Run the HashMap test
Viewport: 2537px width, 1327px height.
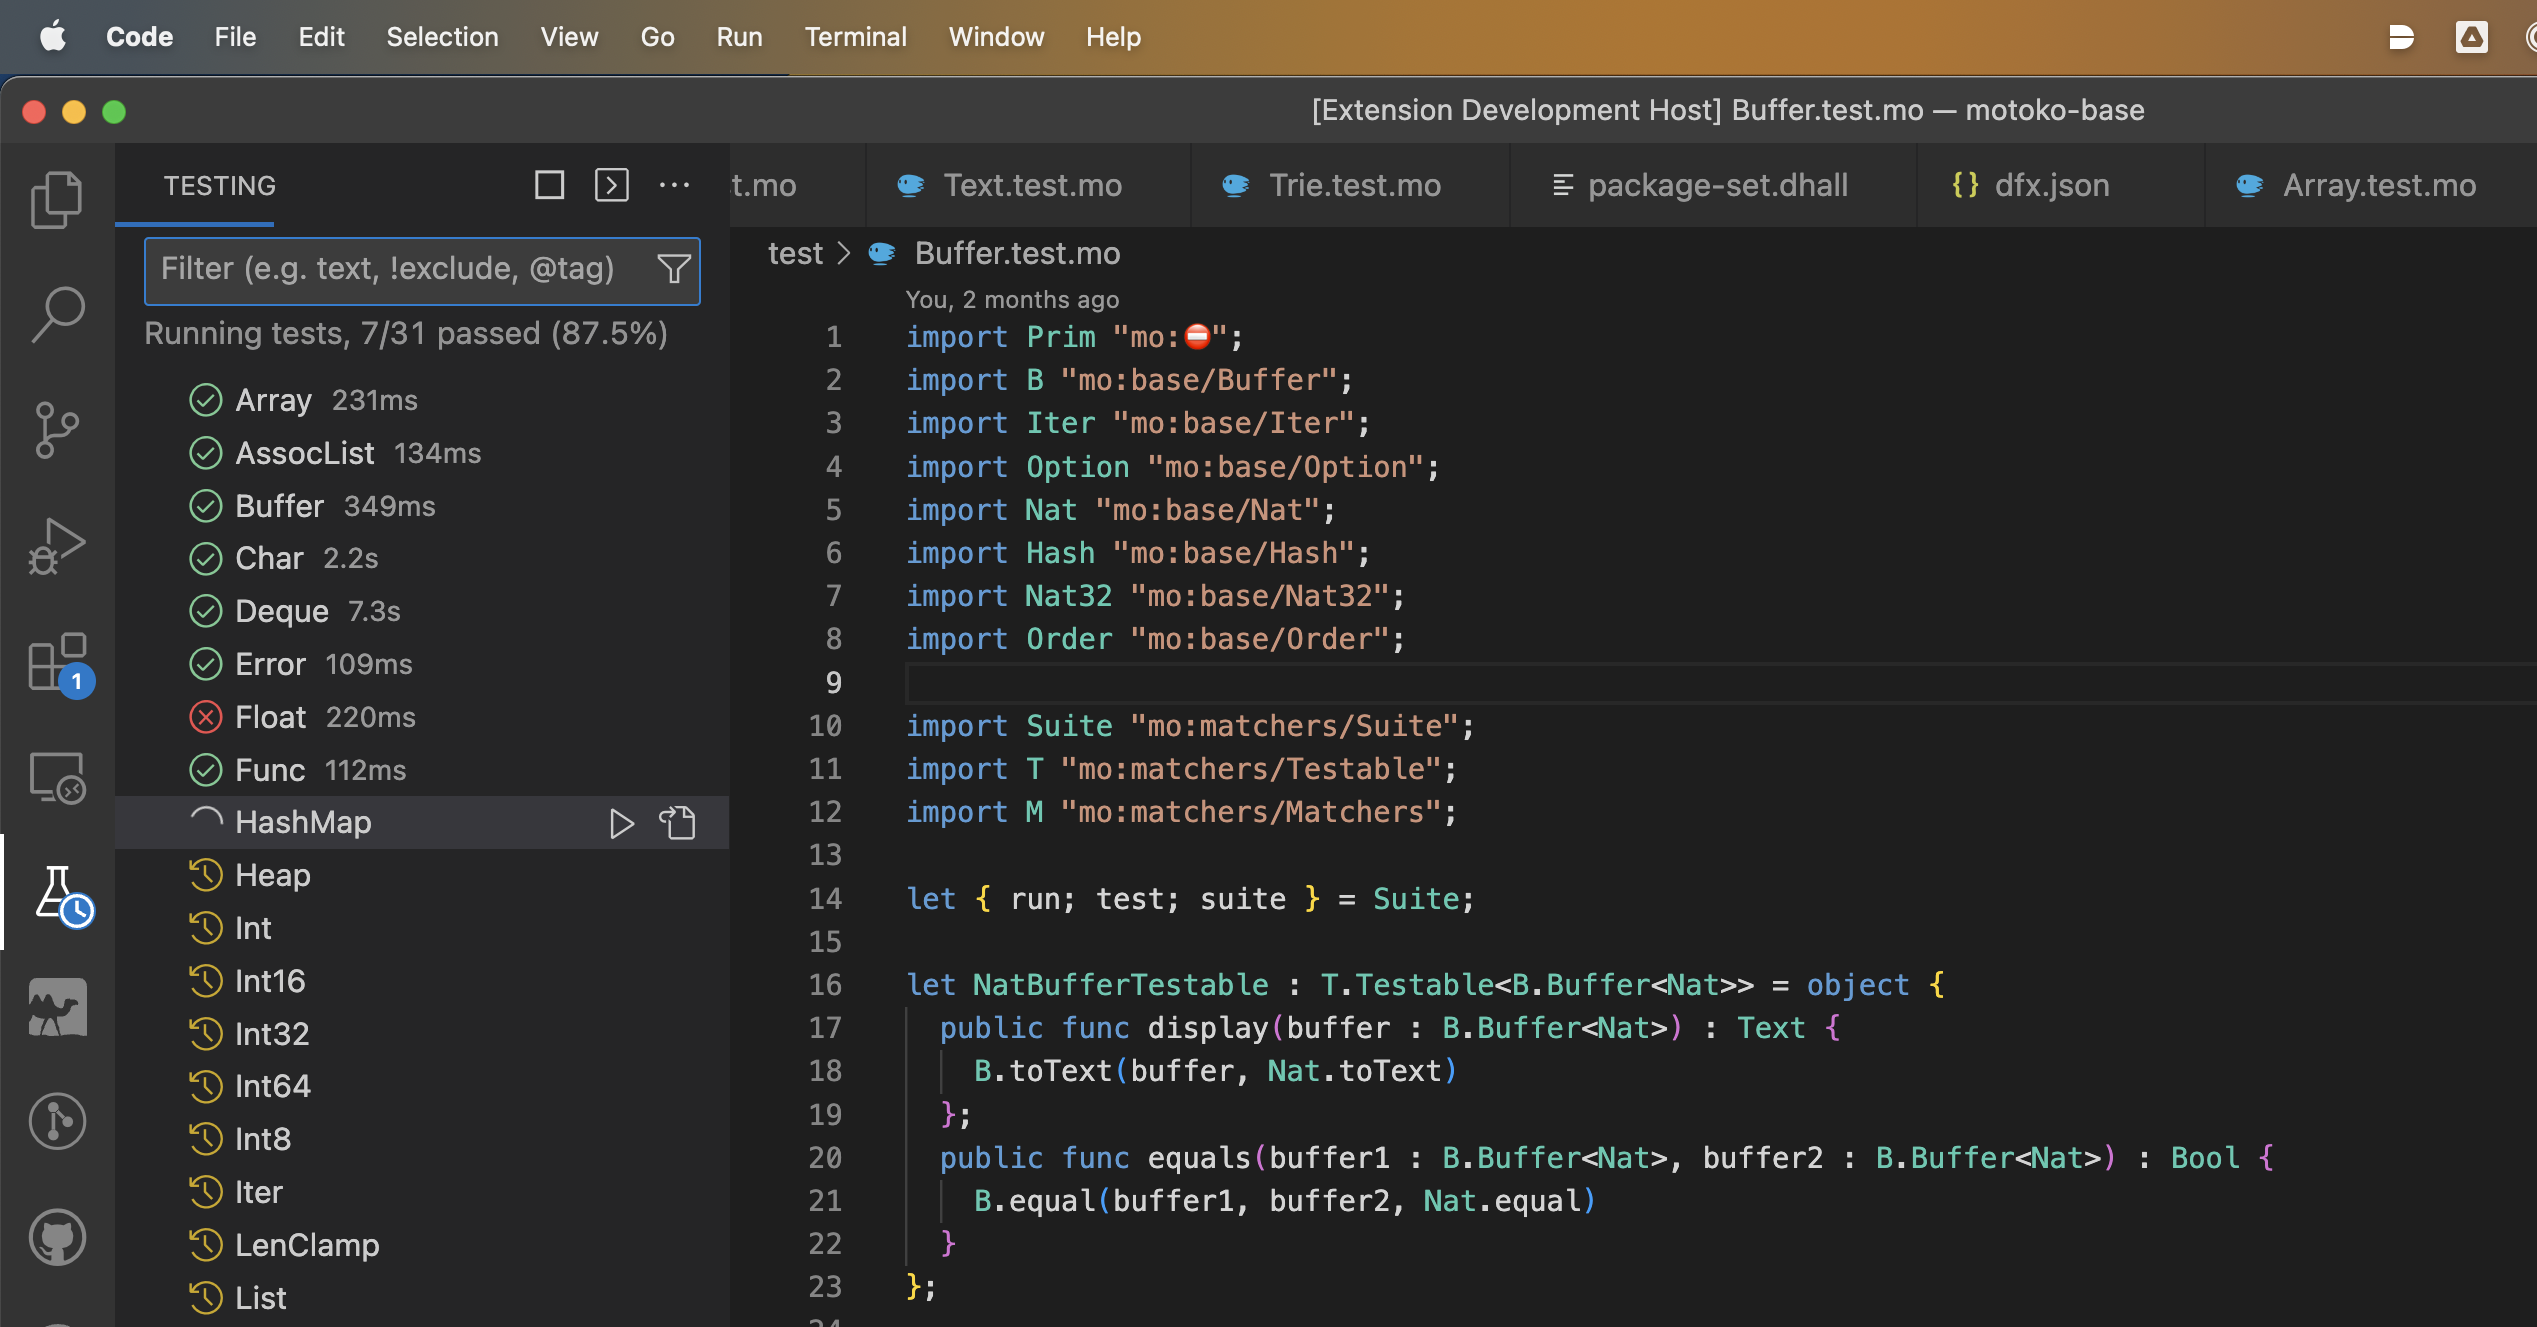(x=621, y=822)
